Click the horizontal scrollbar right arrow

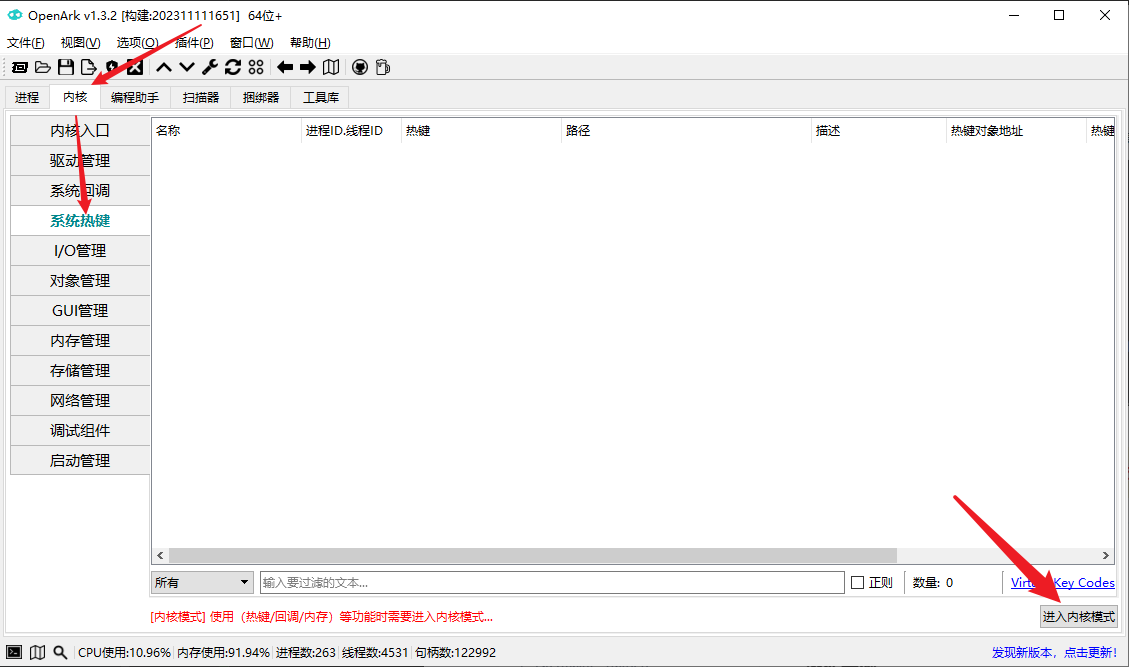click(x=1106, y=555)
